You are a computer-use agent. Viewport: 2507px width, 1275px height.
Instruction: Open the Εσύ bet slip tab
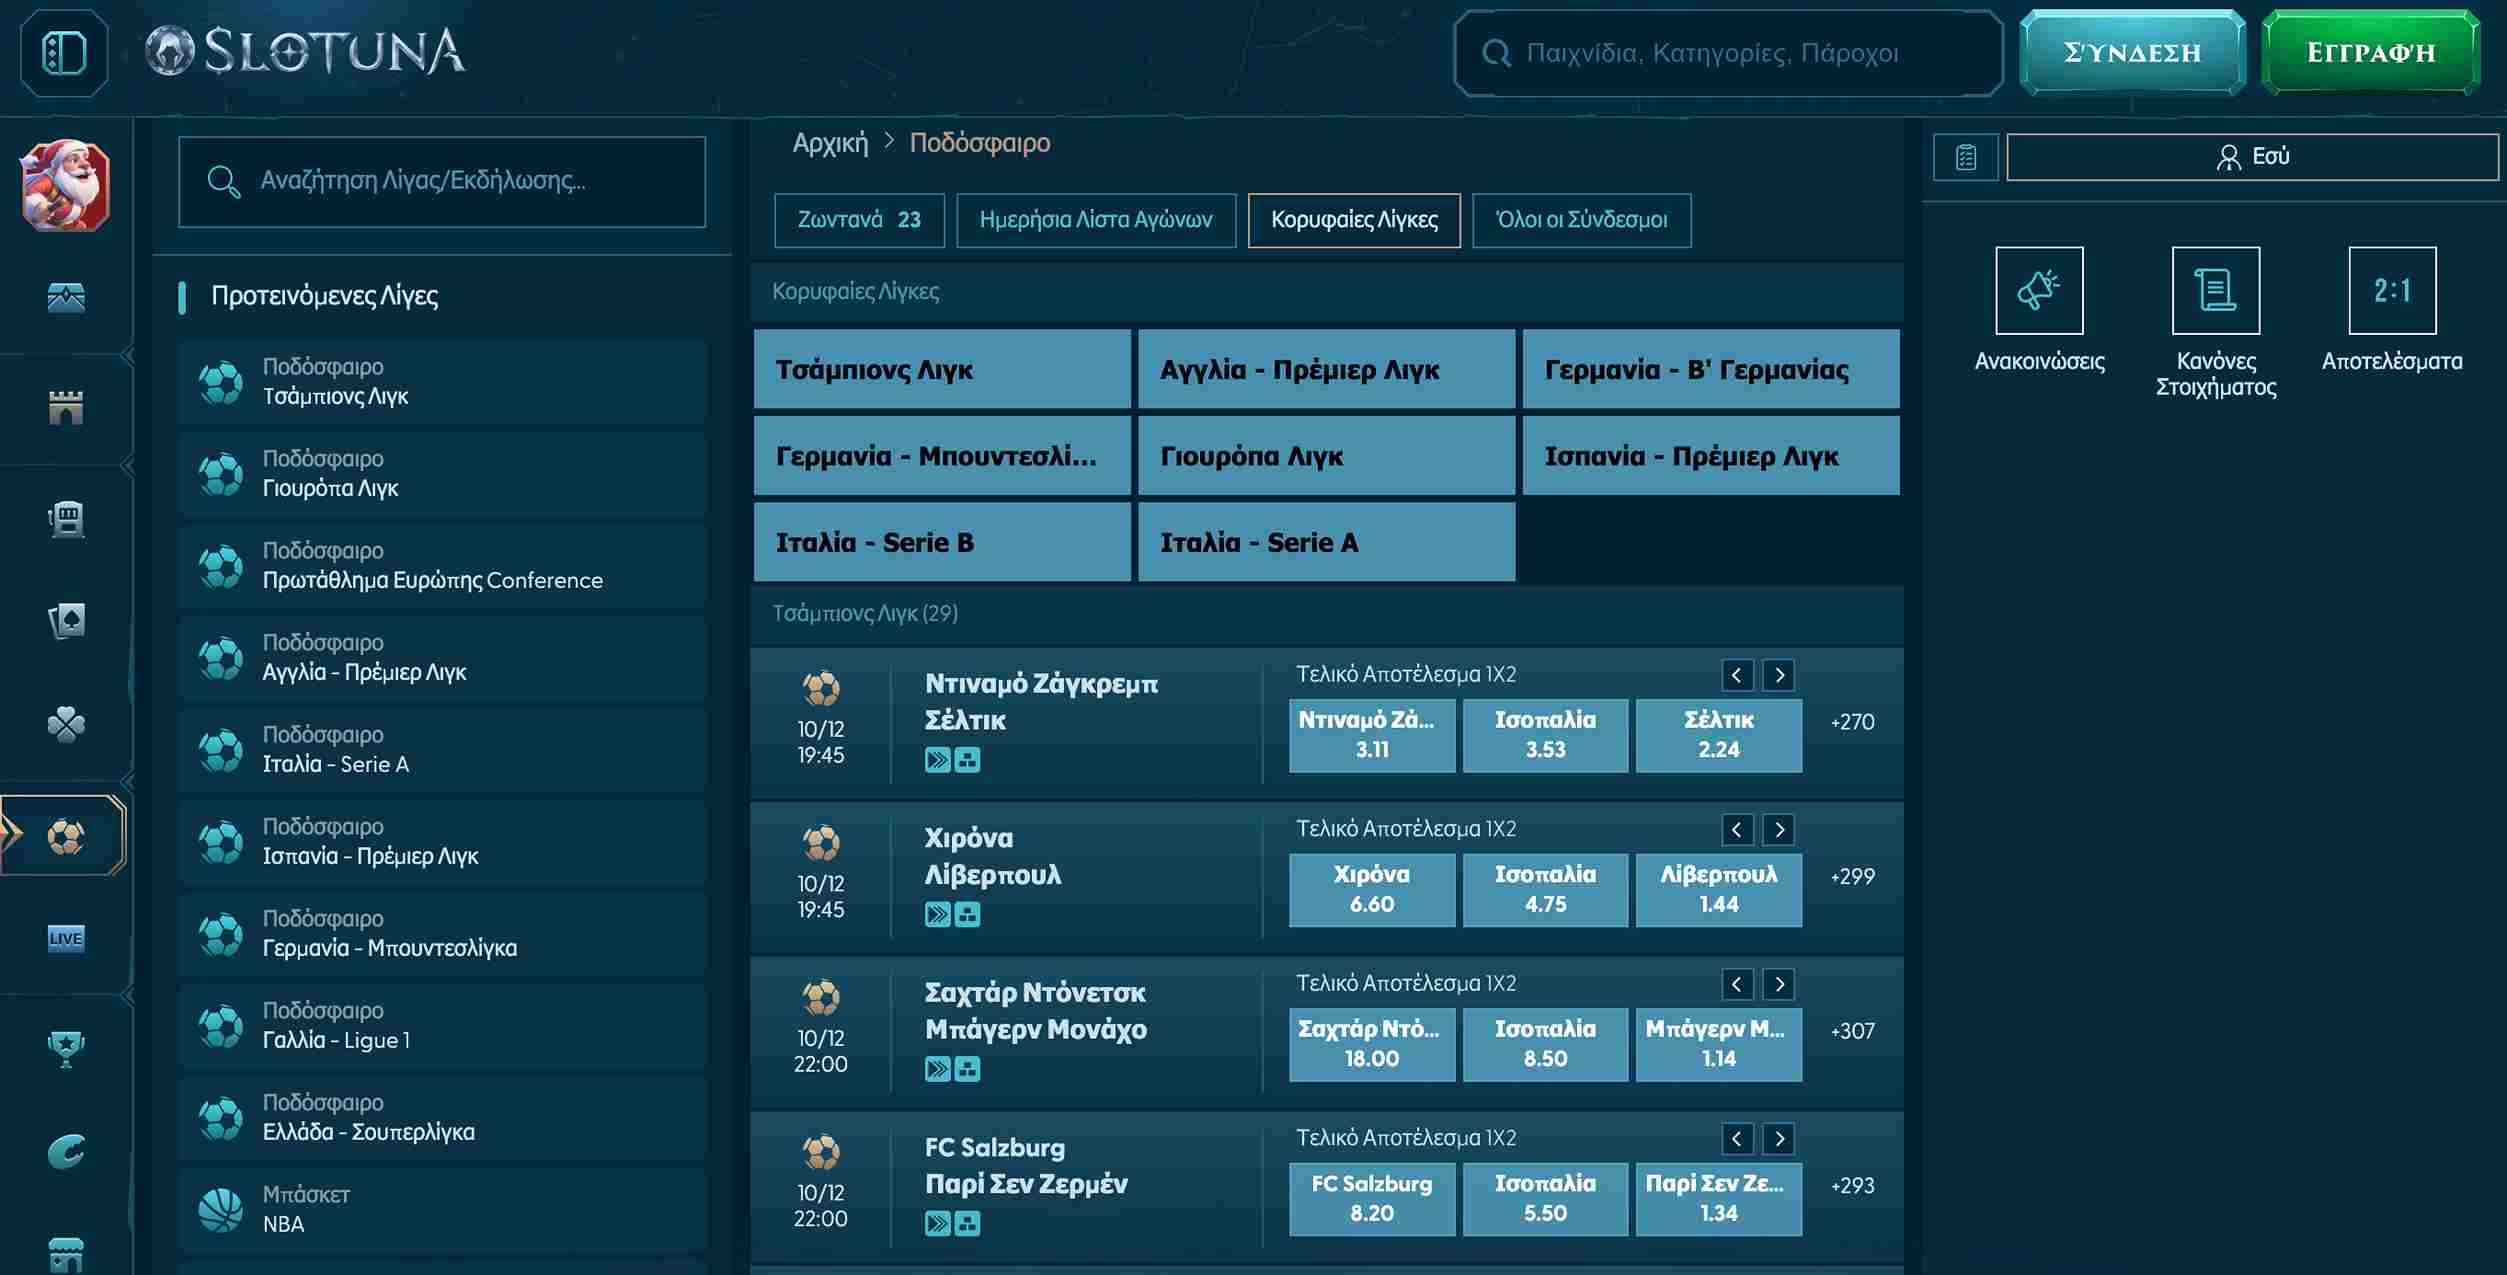tap(2252, 157)
